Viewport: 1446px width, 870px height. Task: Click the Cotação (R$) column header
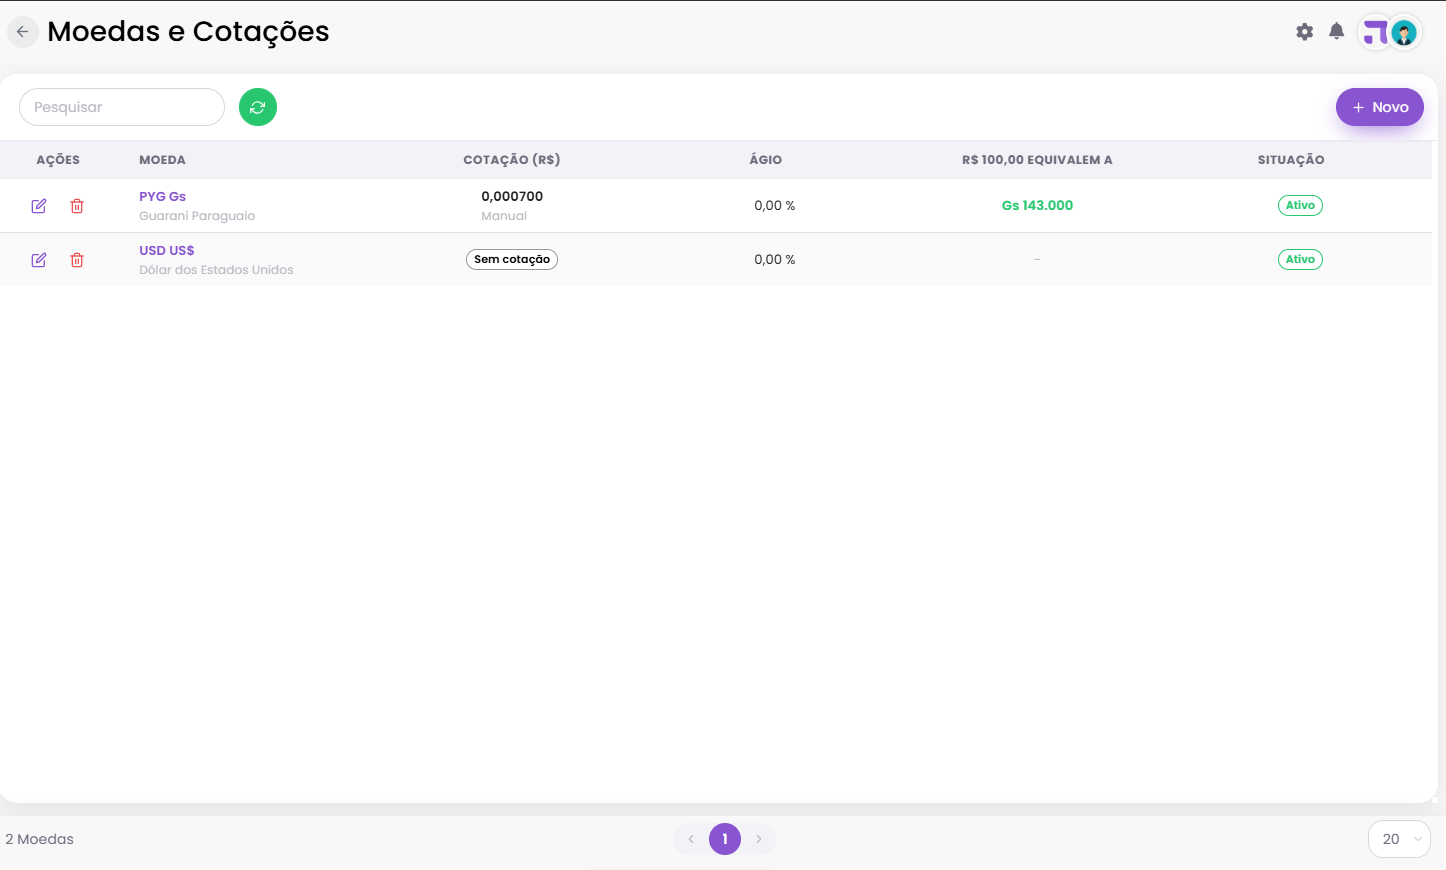pyautogui.click(x=512, y=160)
